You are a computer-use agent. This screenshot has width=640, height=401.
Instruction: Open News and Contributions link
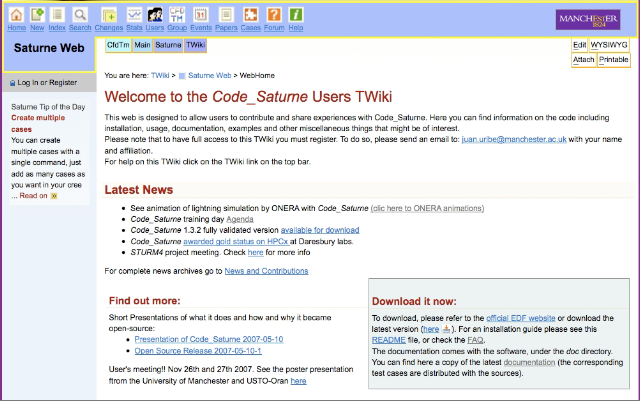click(267, 271)
